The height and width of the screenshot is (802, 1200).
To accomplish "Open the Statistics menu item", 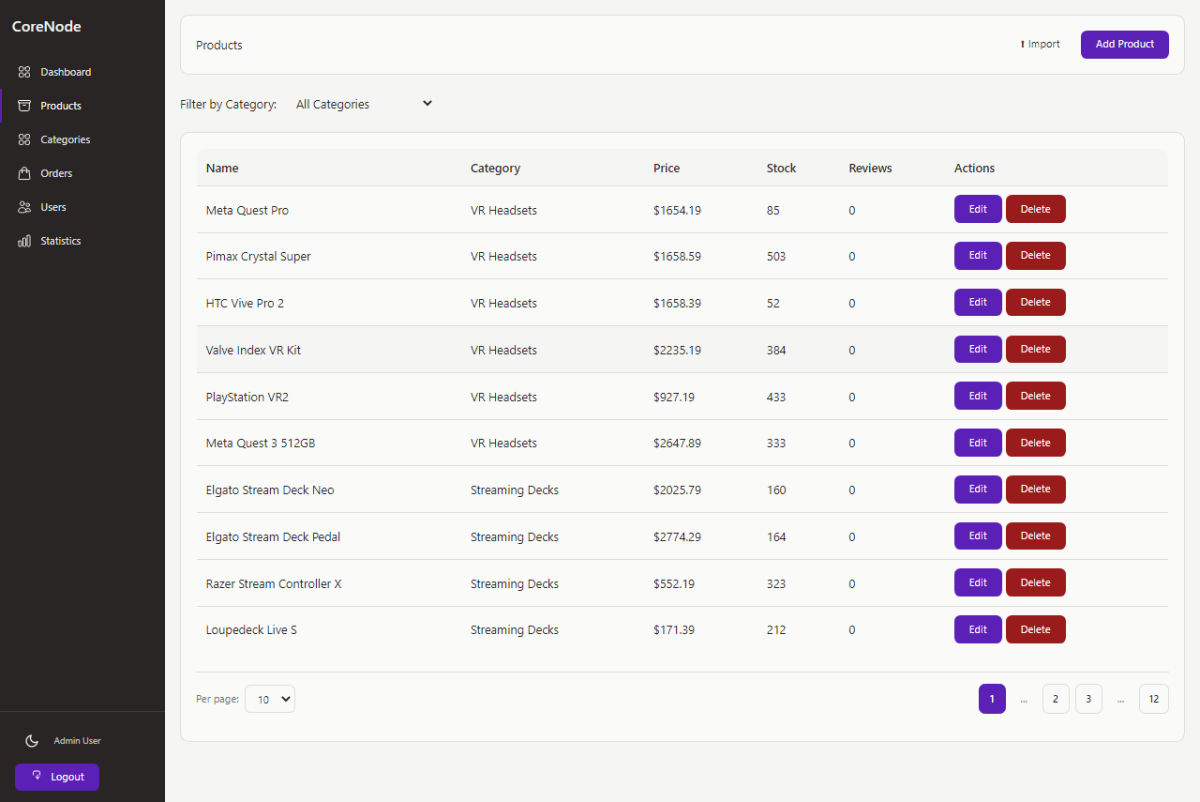I will [x=60, y=241].
